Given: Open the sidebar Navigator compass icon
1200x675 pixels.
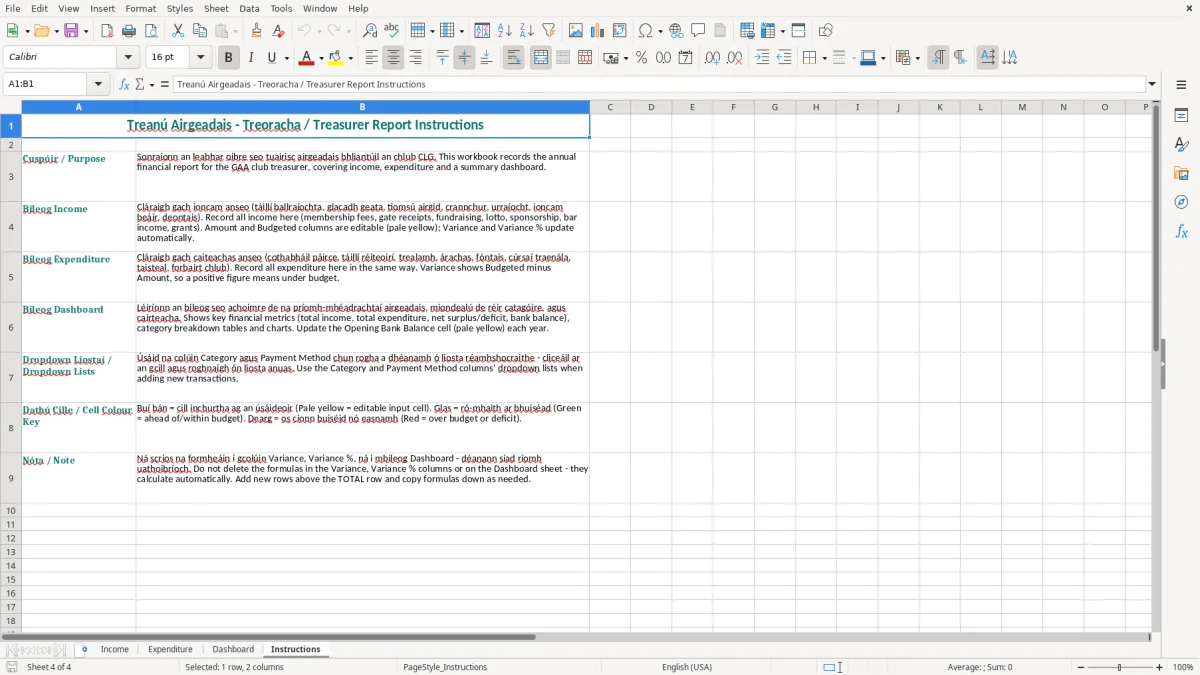Looking at the screenshot, I should click(x=1181, y=202).
